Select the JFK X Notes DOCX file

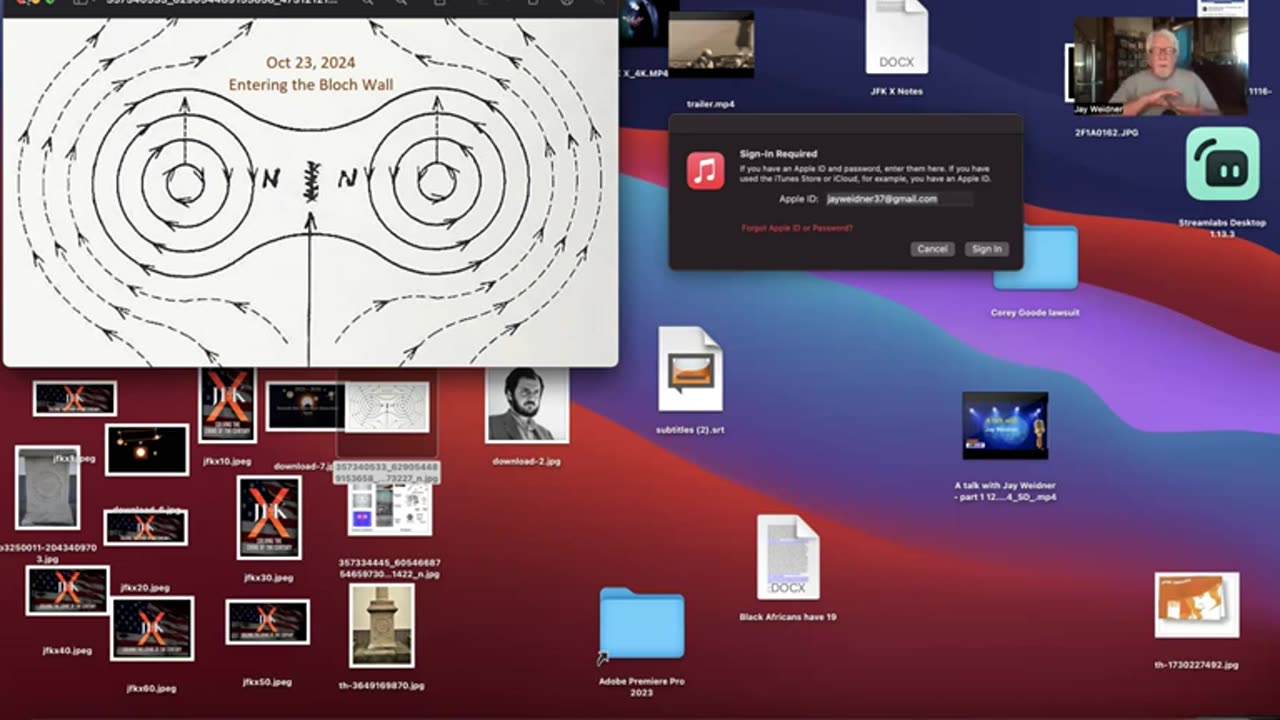pos(897,37)
